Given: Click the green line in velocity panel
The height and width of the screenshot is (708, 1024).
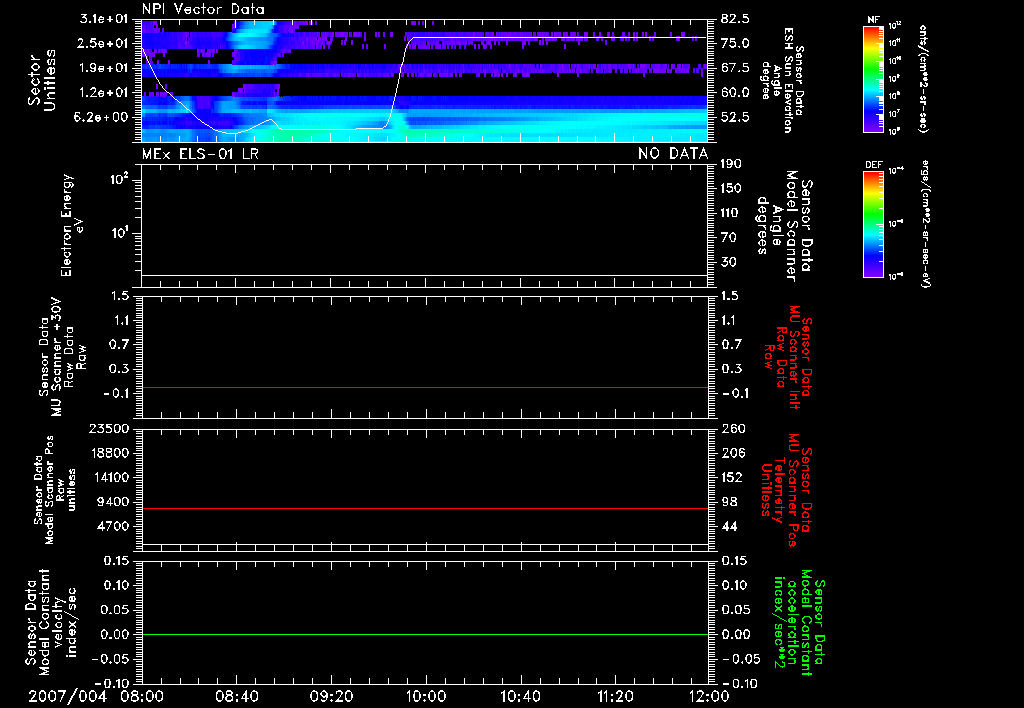Looking at the screenshot, I should point(425,634).
